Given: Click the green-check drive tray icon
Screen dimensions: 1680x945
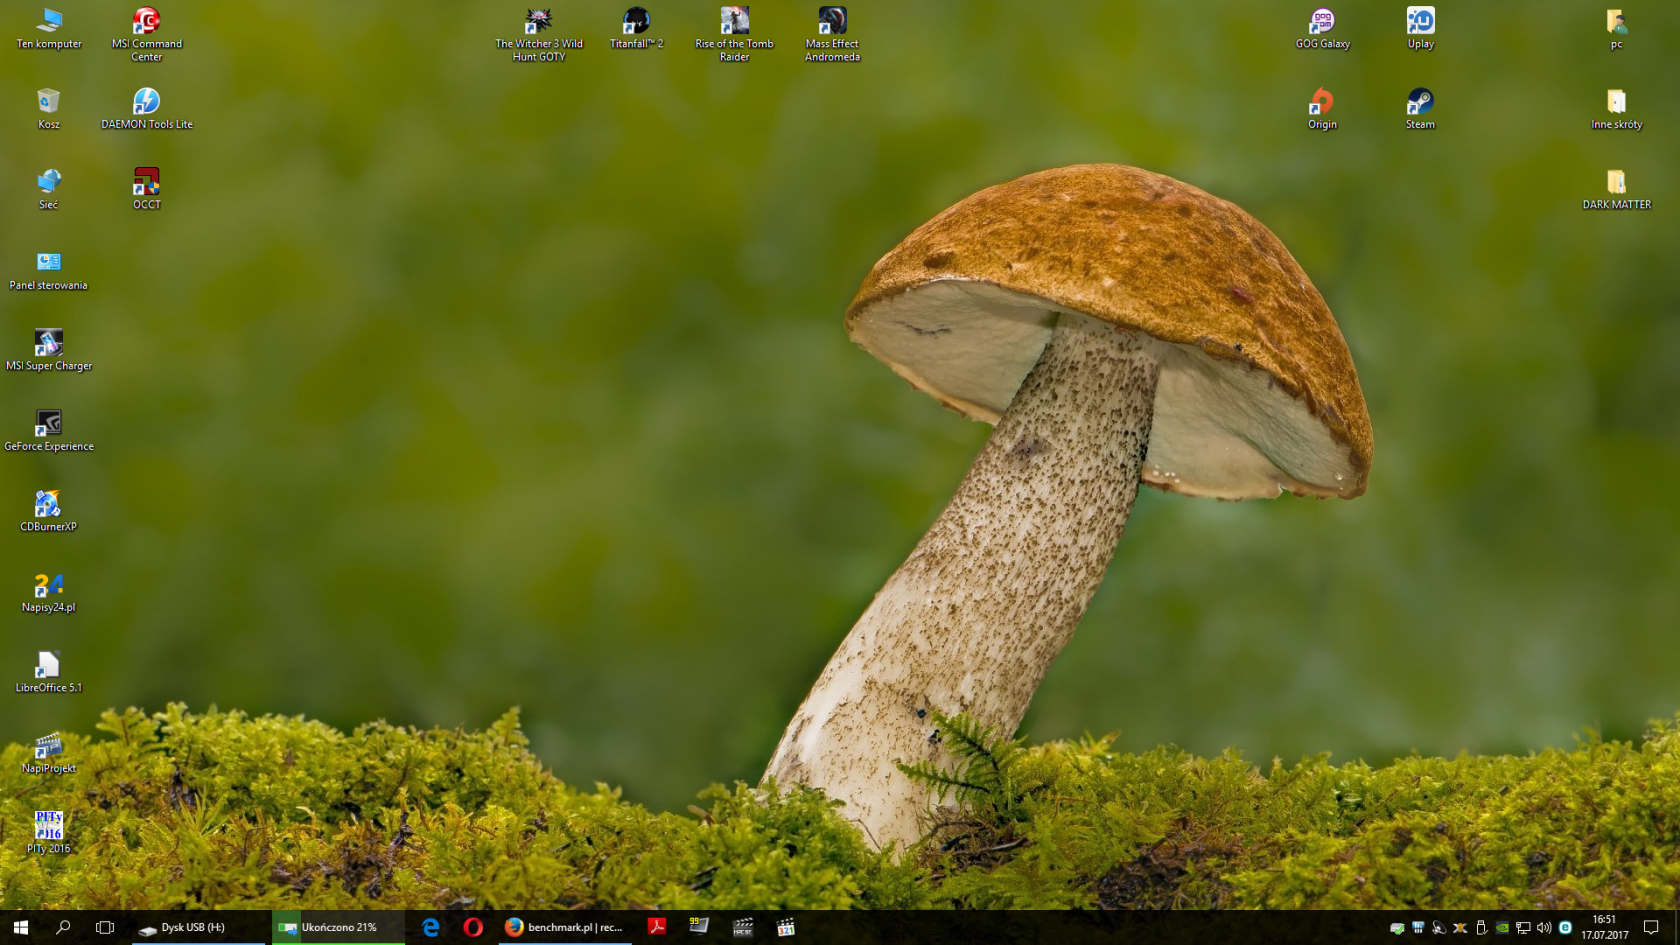Looking at the screenshot, I should [1397, 928].
